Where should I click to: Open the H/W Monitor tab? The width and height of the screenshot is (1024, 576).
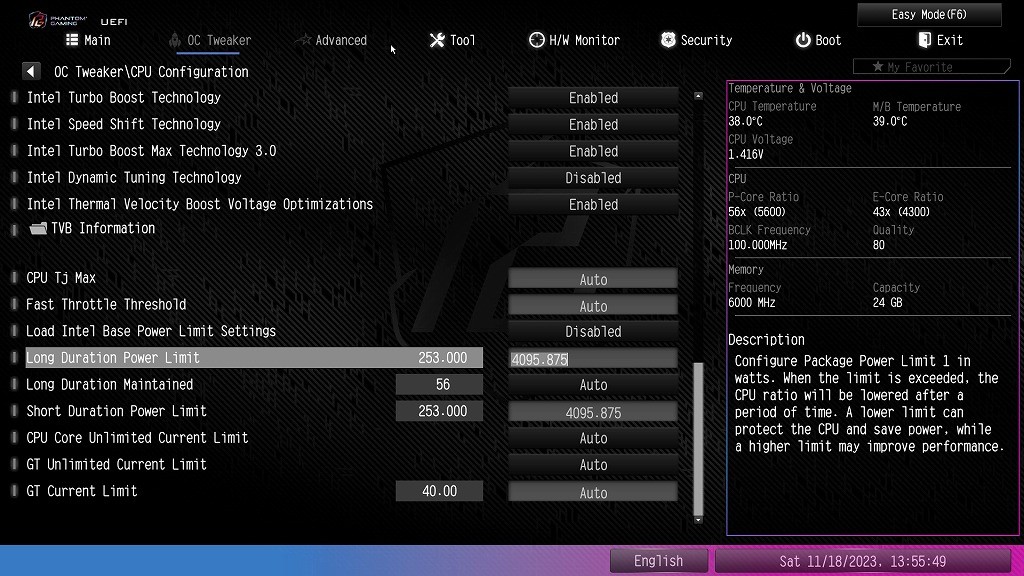tap(574, 40)
